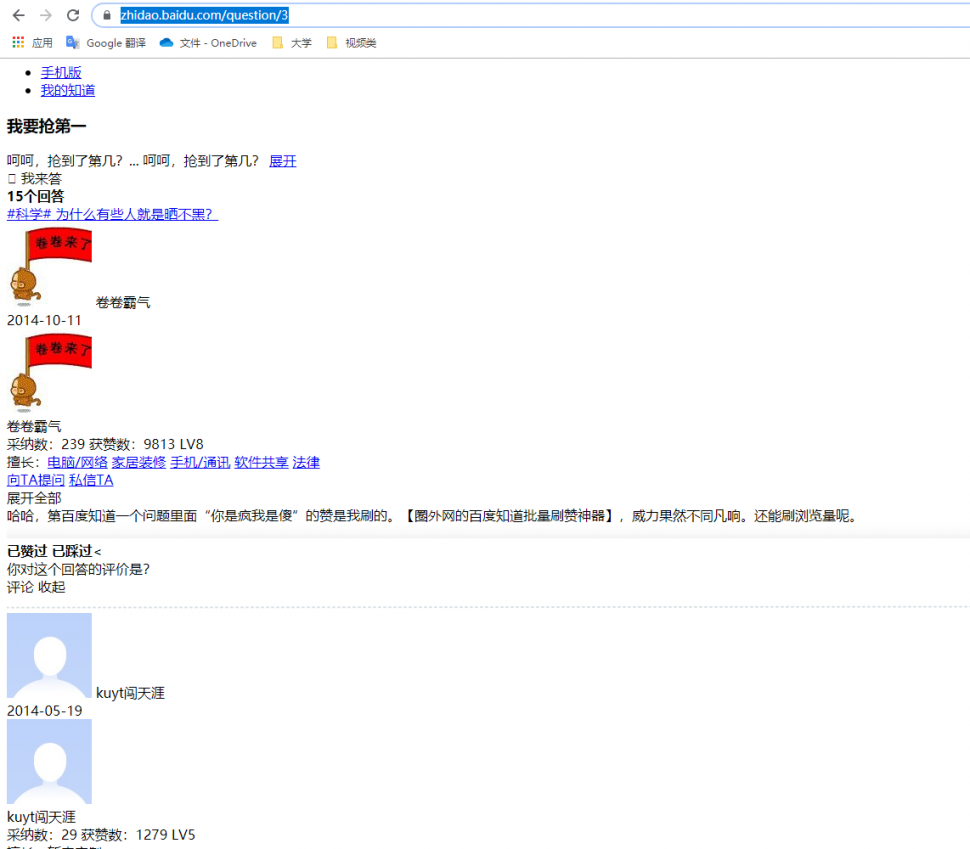Image resolution: width=970 pixels, height=849 pixels.
Task: Open the #科学# 晒不黑 topic link
Action: [x=112, y=214]
